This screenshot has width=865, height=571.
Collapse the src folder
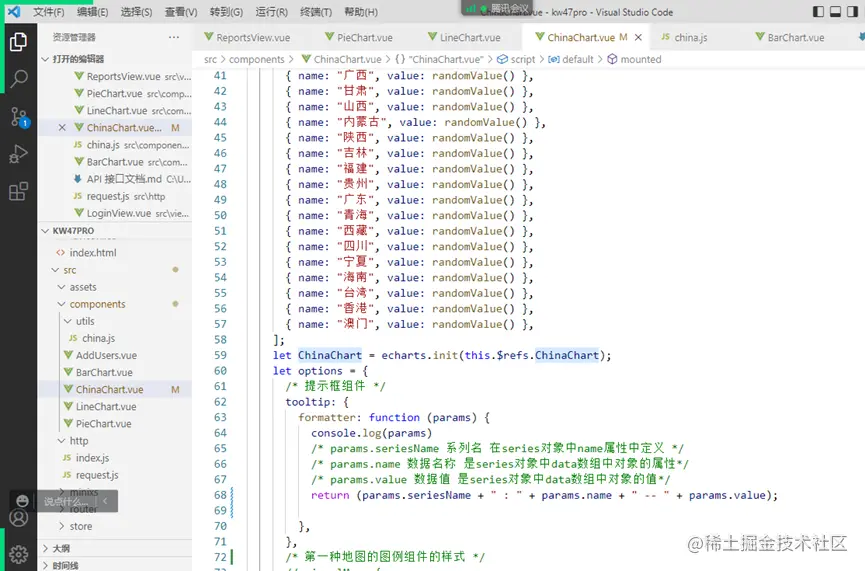tap(70, 270)
